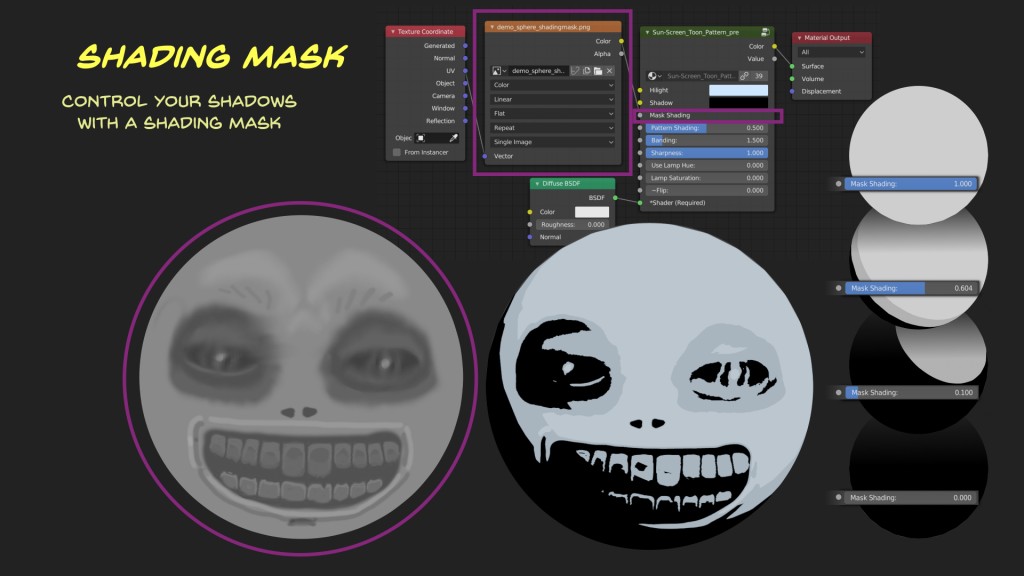Enable the From Instancer checkbox
1024x576 pixels.
pyautogui.click(x=397, y=152)
